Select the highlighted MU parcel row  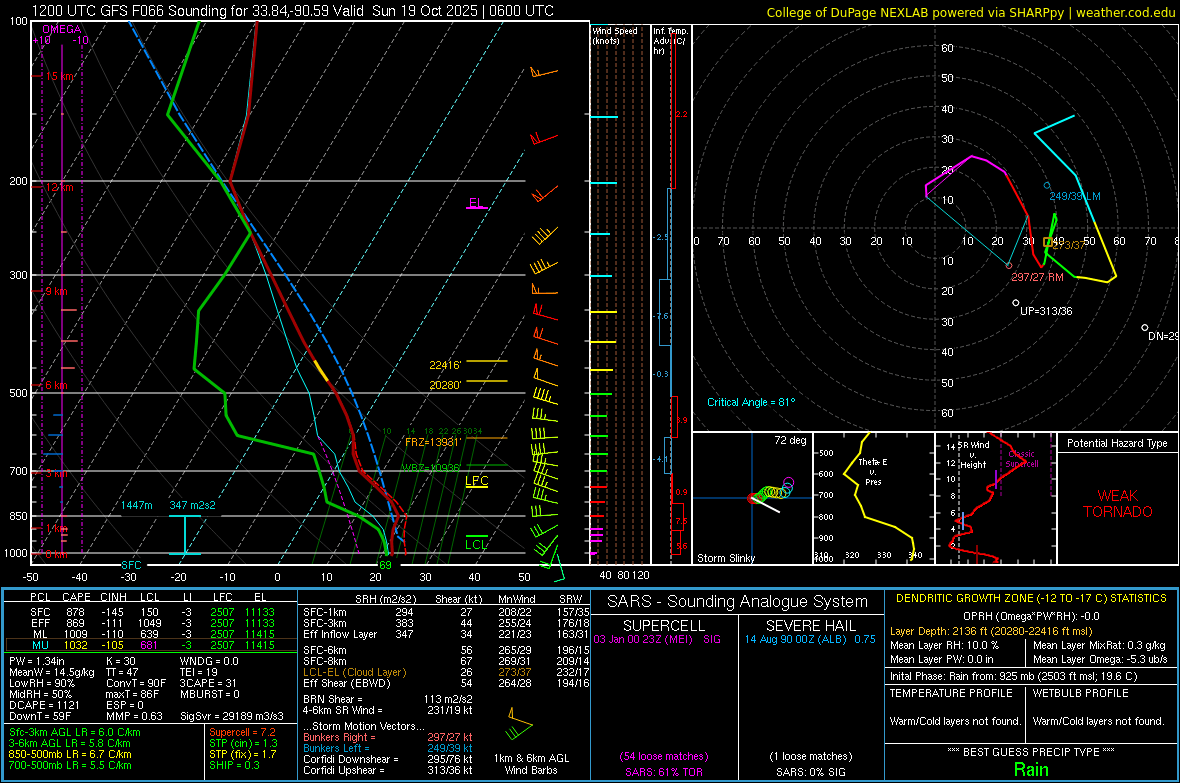(x=151, y=644)
